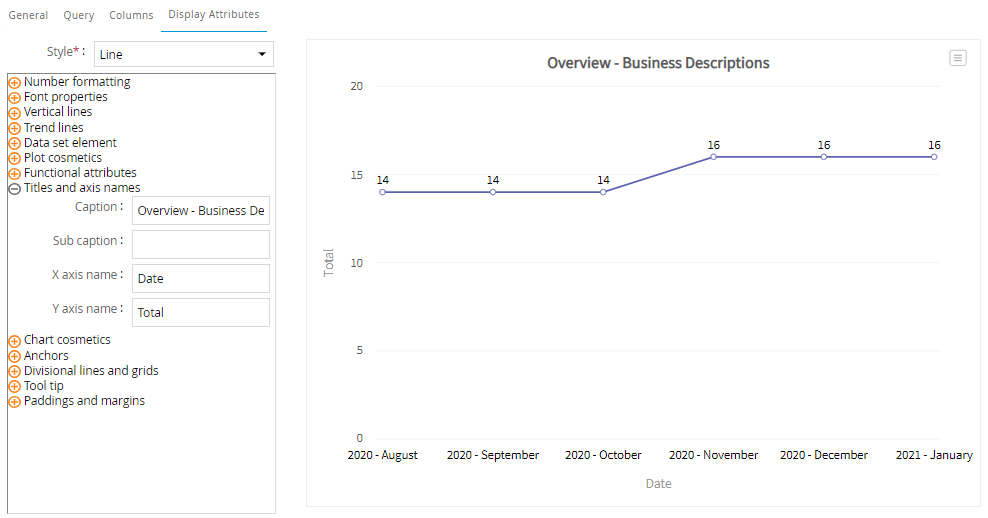
Task: Expand the Chart cosmetics section
Action: (x=15, y=341)
